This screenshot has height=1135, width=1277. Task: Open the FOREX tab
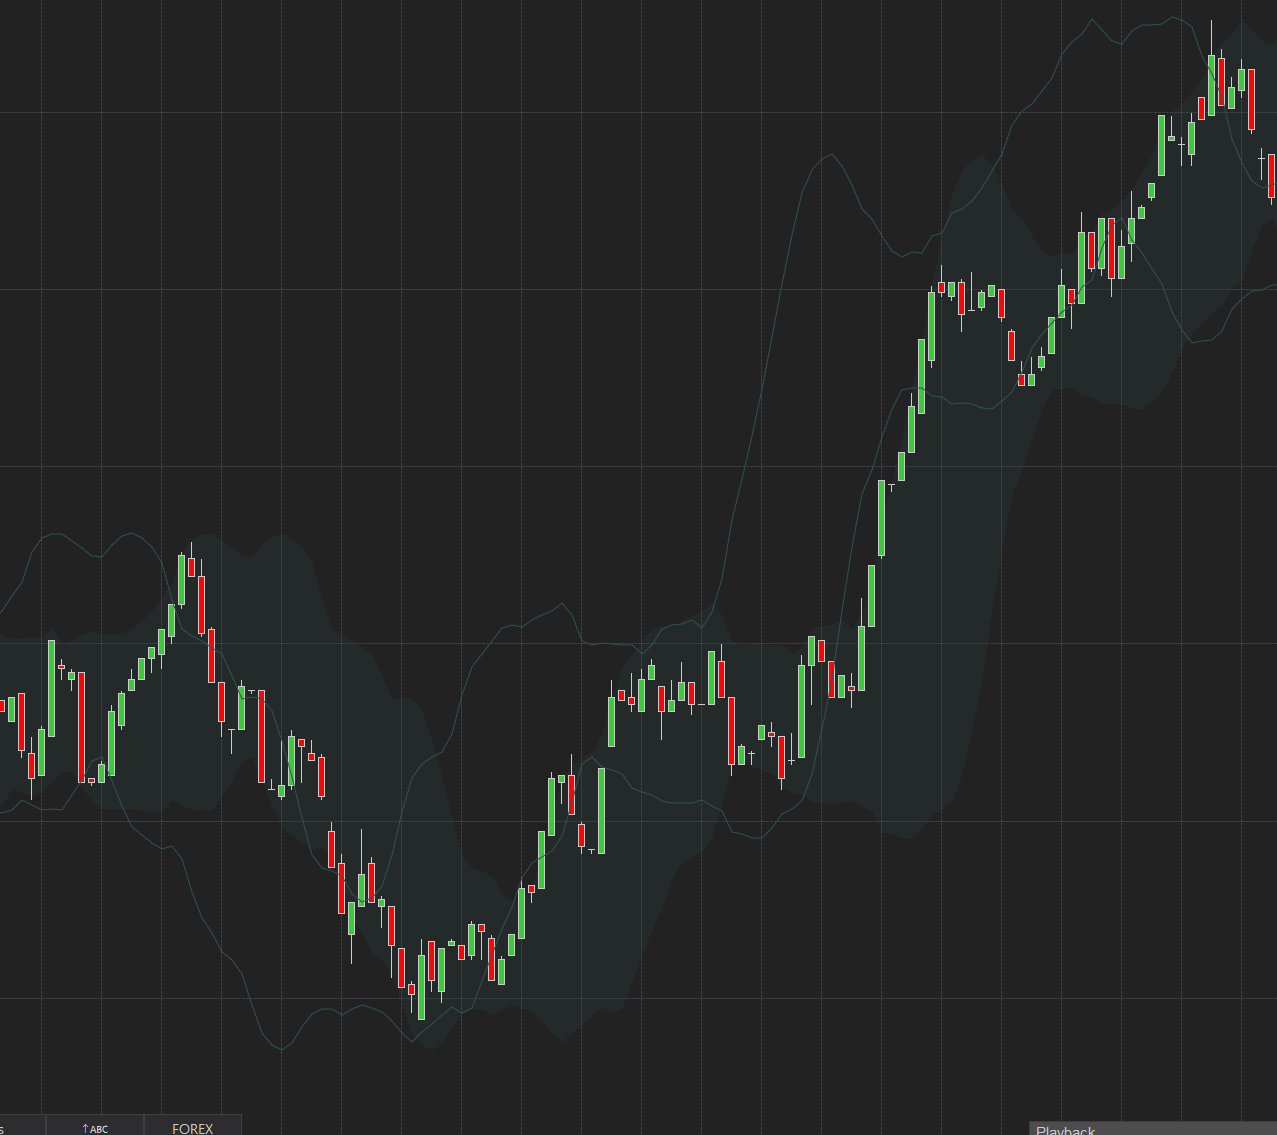tap(192, 1127)
